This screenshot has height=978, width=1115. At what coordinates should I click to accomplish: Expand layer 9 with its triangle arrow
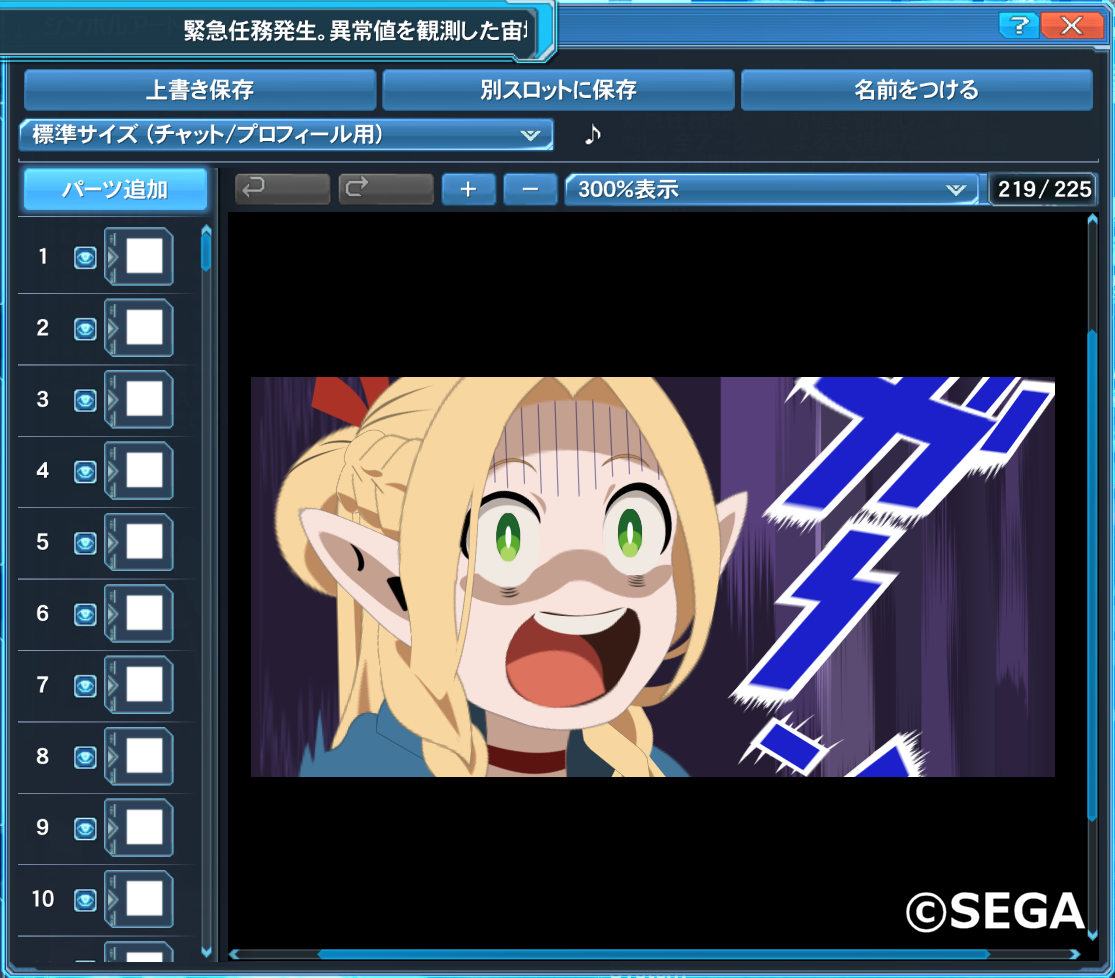click(112, 829)
